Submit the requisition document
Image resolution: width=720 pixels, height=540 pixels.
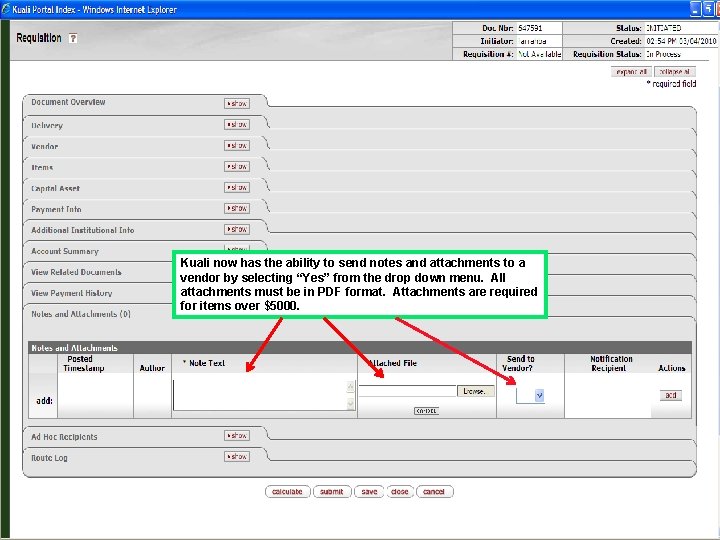click(332, 492)
